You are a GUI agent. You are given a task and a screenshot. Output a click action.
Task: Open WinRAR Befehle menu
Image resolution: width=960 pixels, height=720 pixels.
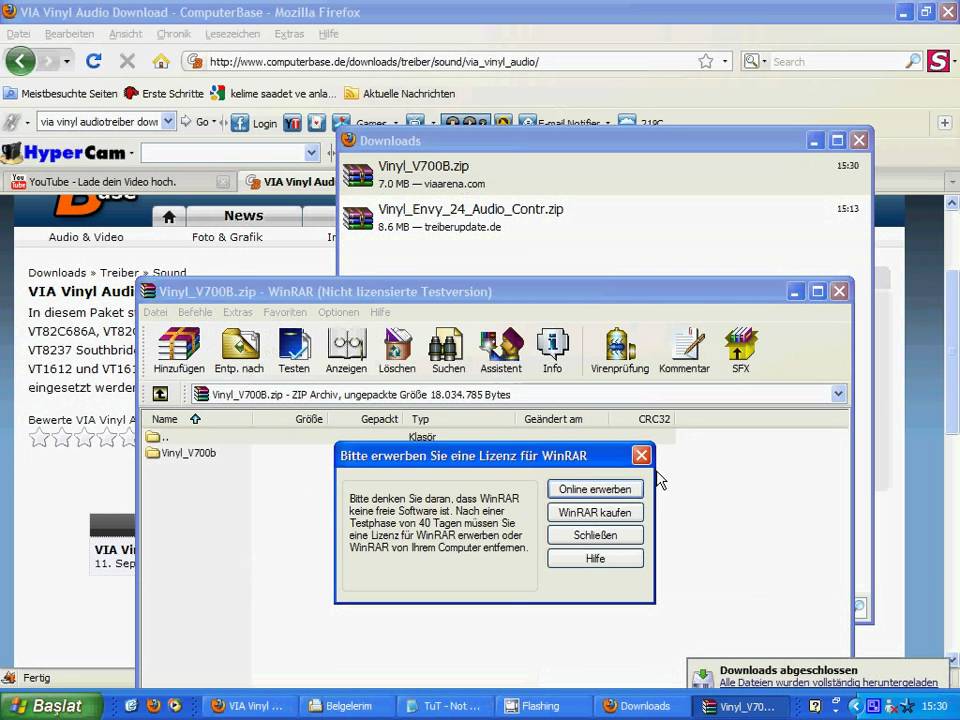pos(195,312)
